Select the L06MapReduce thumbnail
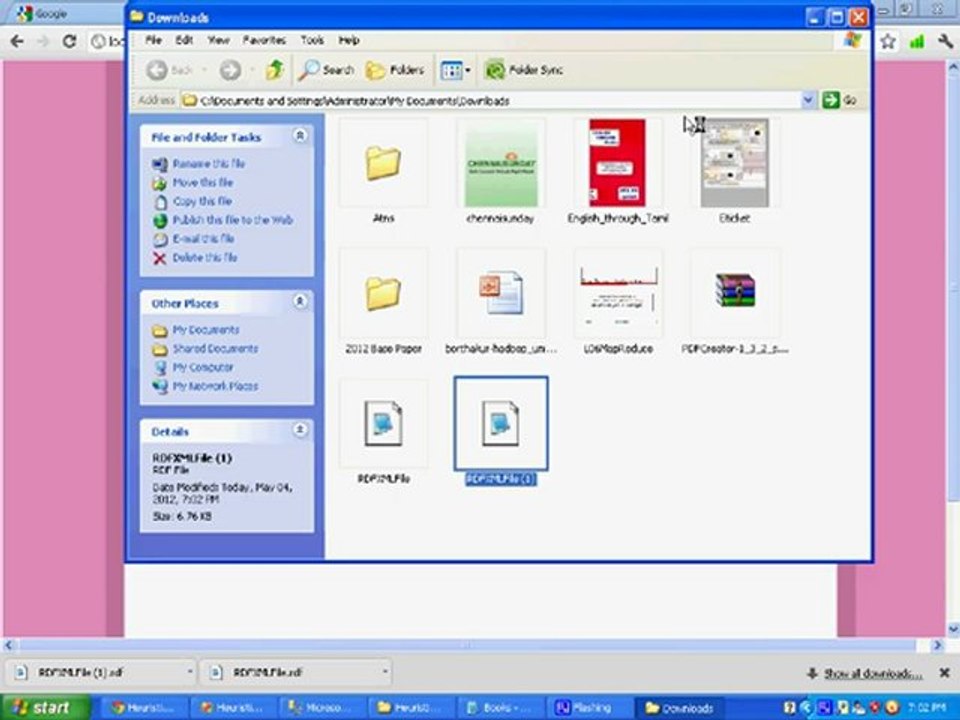Image resolution: width=960 pixels, height=720 pixels. click(618, 293)
